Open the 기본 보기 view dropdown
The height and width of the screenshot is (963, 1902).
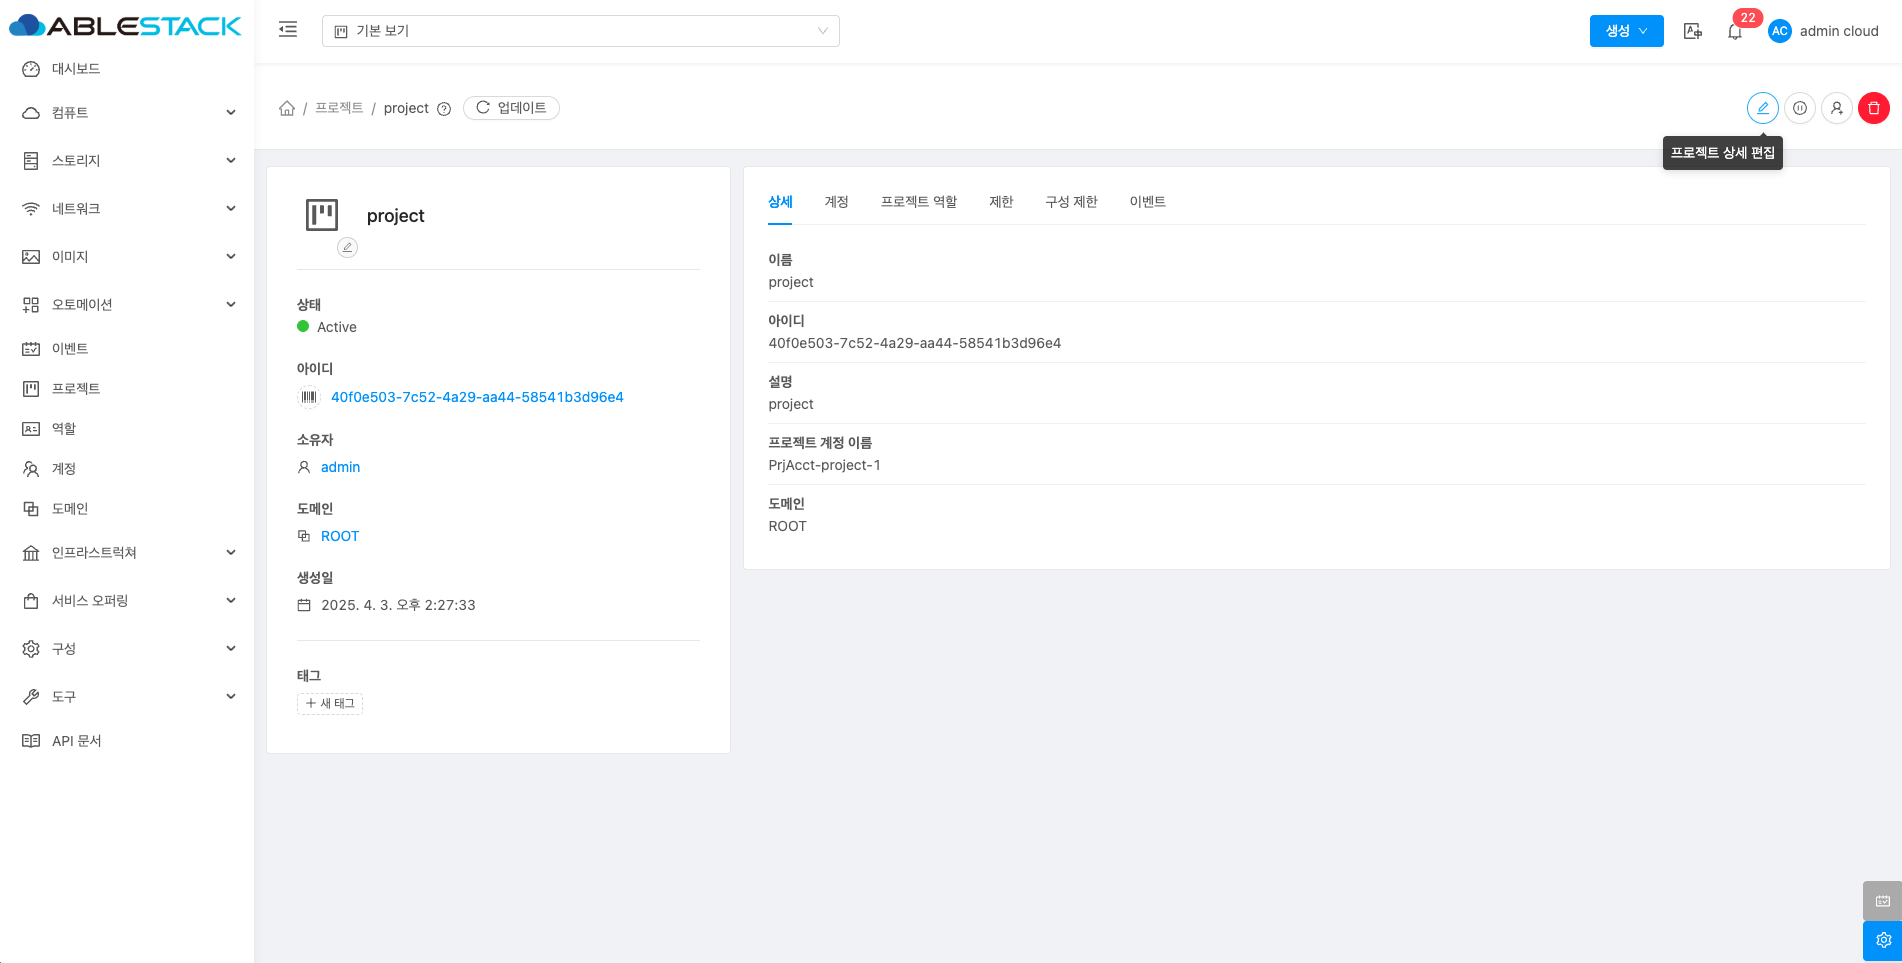pos(580,31)
